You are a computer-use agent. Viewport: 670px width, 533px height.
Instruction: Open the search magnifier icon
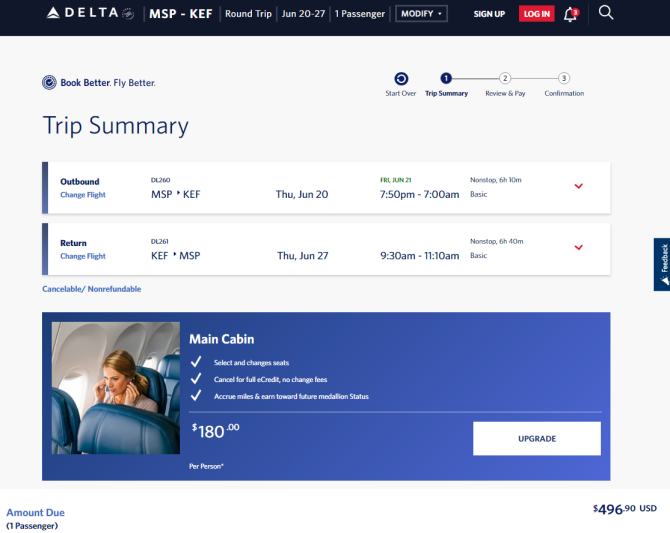[x=605, y=12]
